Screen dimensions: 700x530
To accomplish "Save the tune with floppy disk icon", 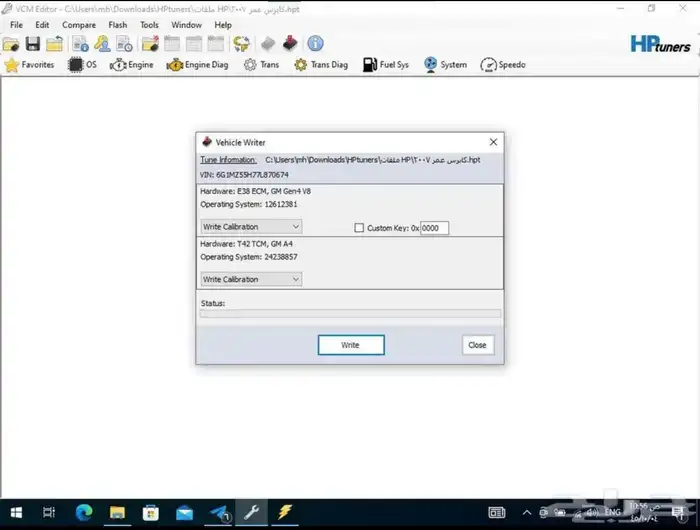I will click(x=33, y=44).
